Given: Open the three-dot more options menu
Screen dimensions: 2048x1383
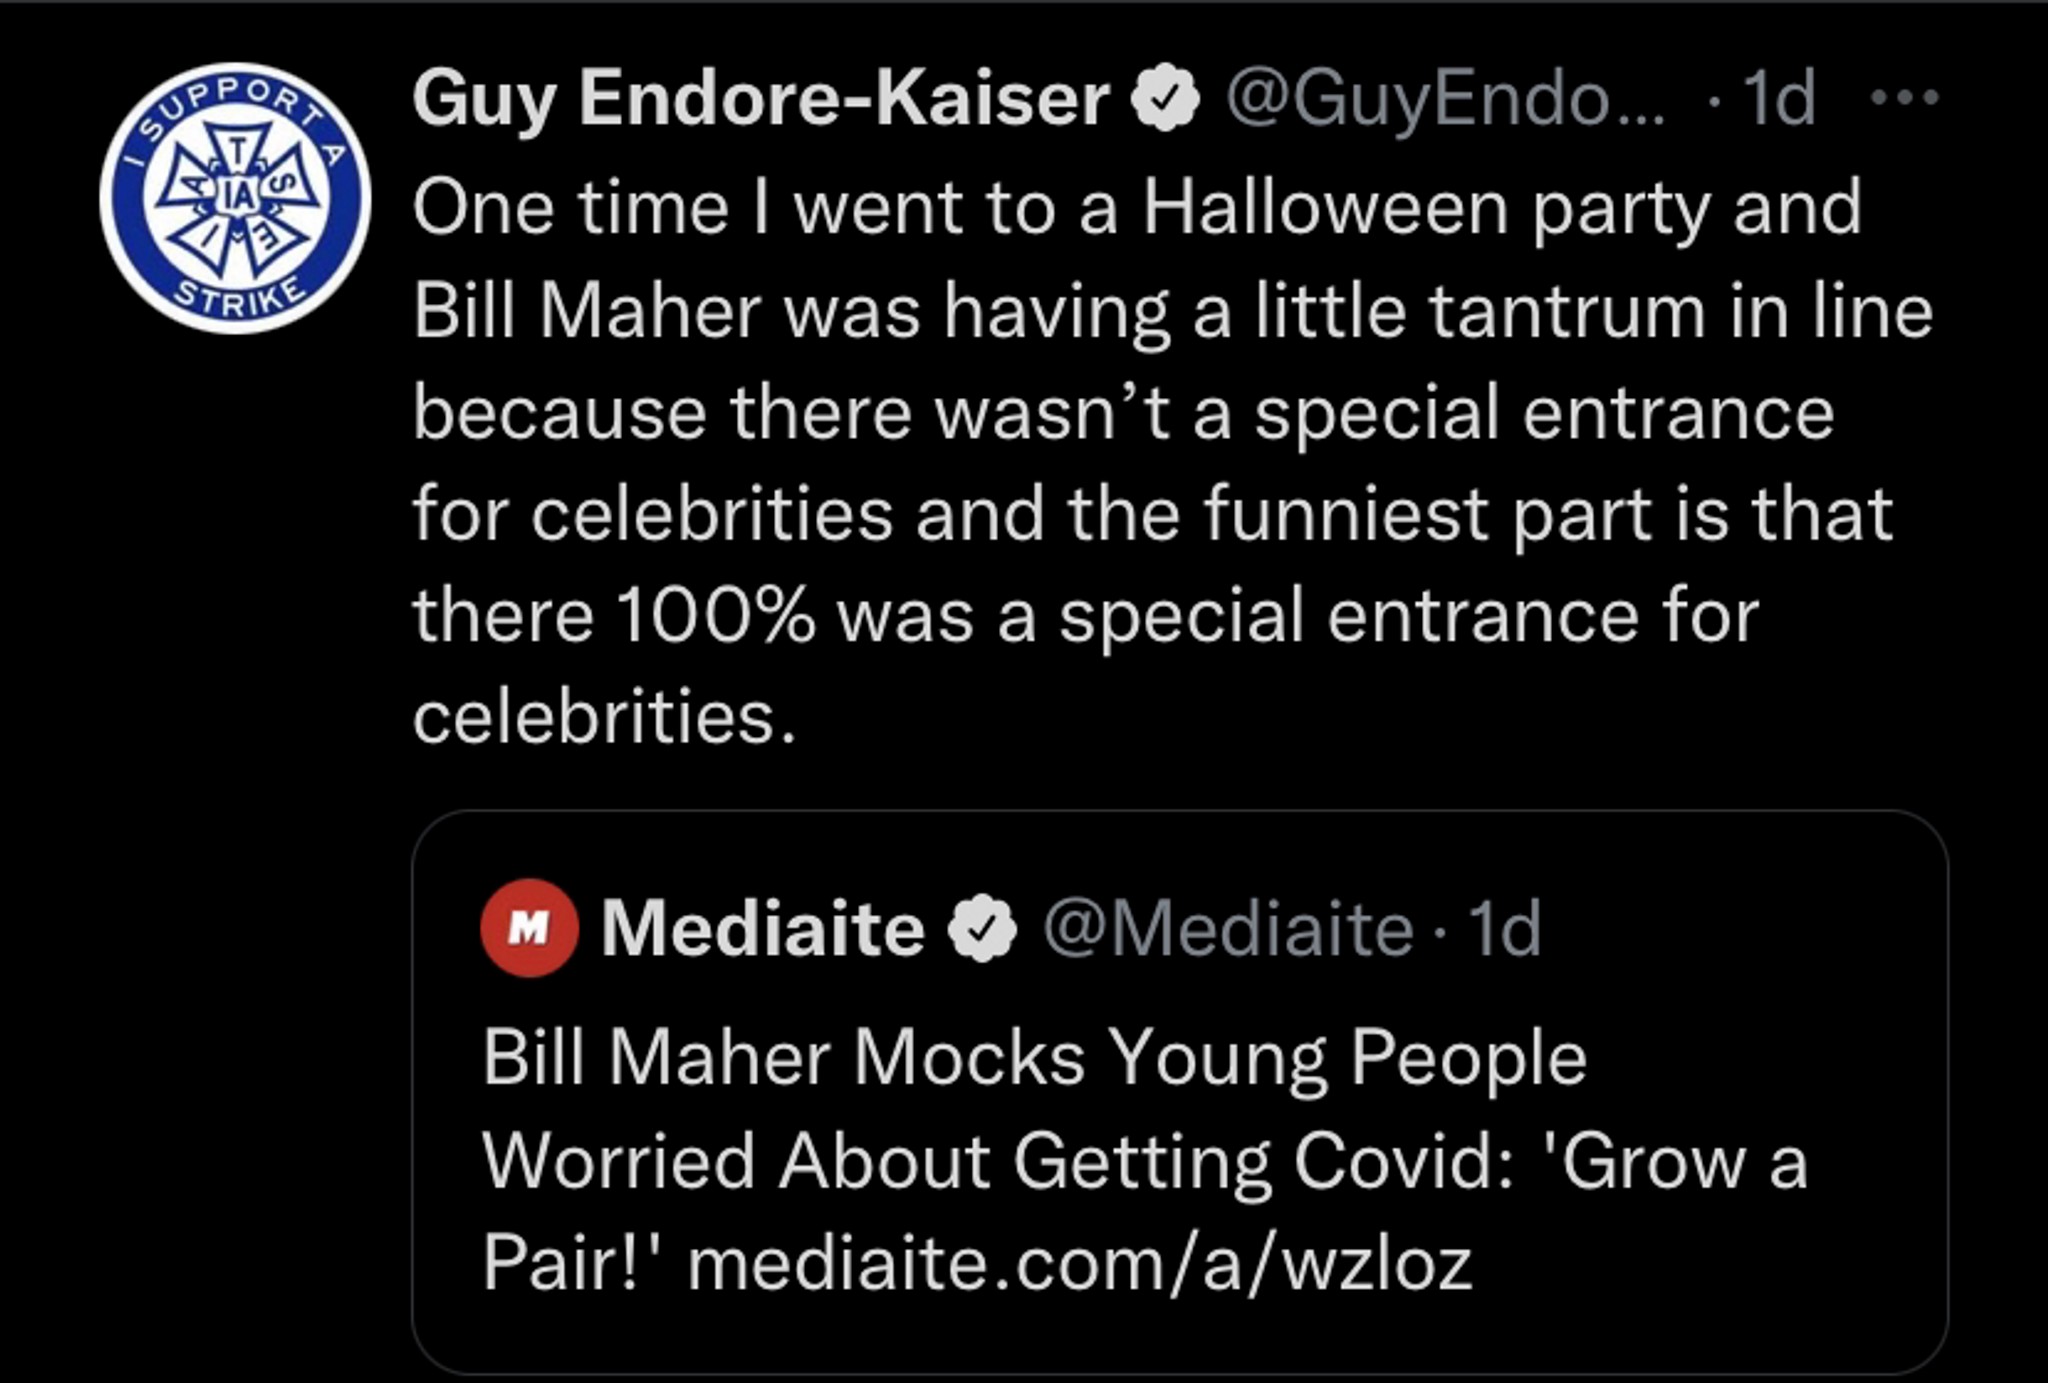Looking at the screenshot, I should pos(1904,98).
